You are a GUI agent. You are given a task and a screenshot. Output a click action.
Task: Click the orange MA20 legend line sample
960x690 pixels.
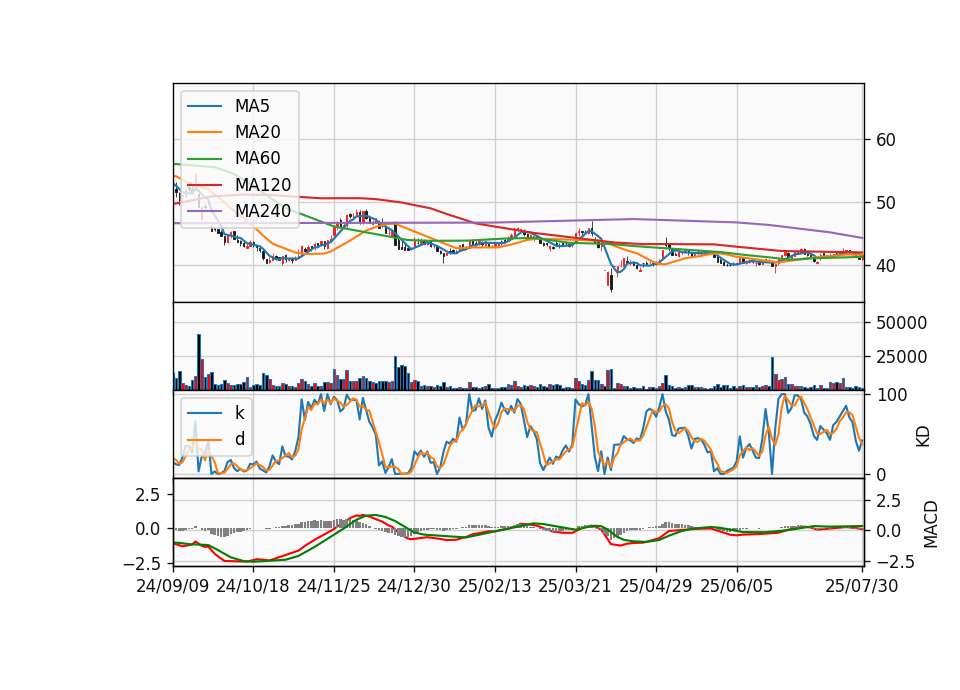click(x=204, y=132)
